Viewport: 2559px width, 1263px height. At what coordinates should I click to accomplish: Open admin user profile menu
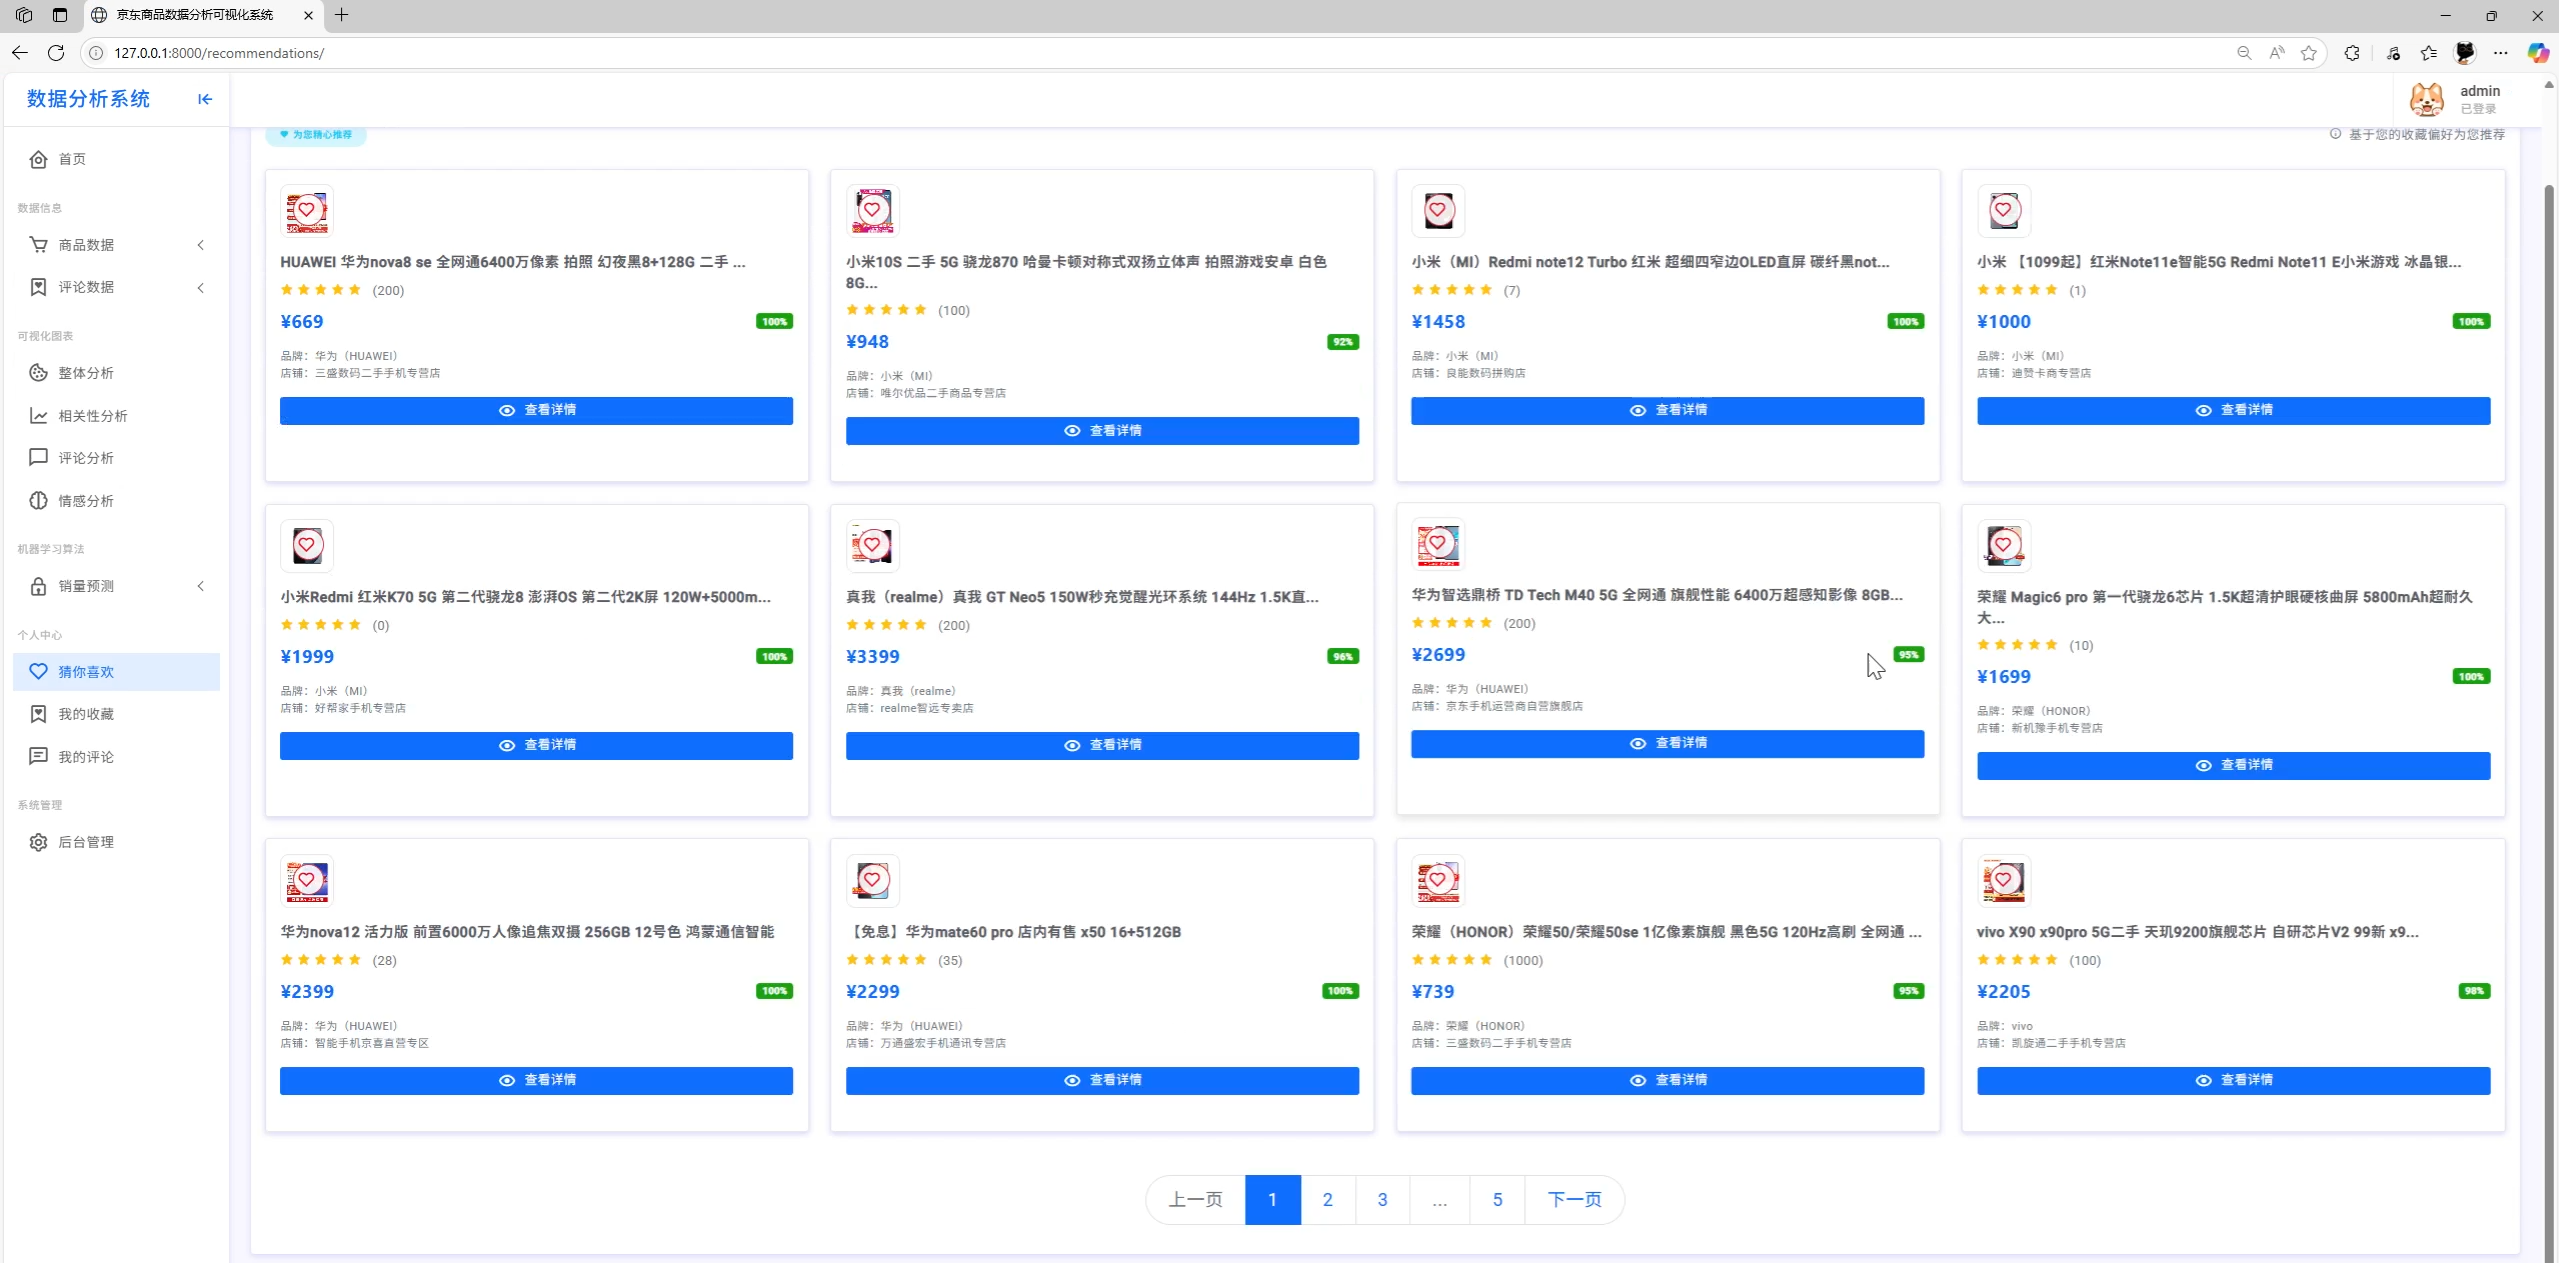click(2466, 99)
